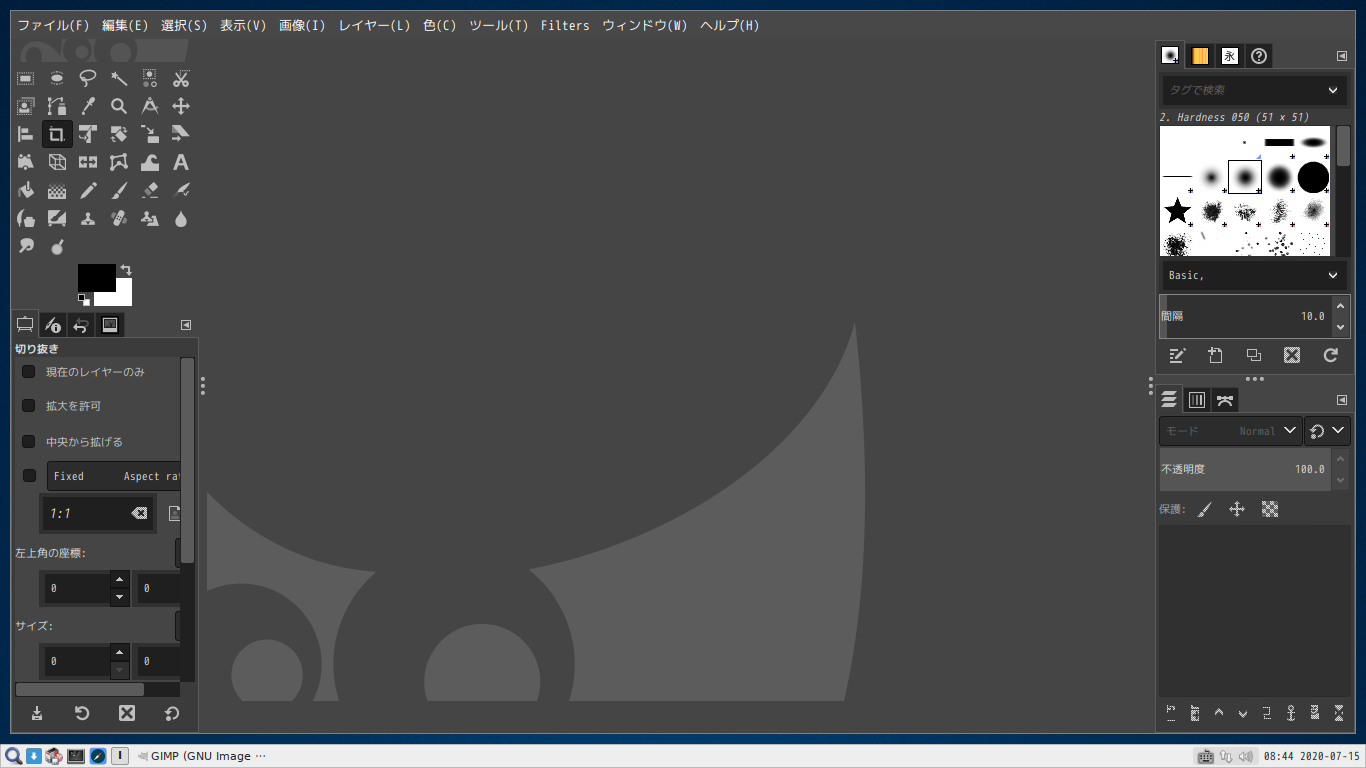Increase brush spacing with up arrow

[1341, 306]
